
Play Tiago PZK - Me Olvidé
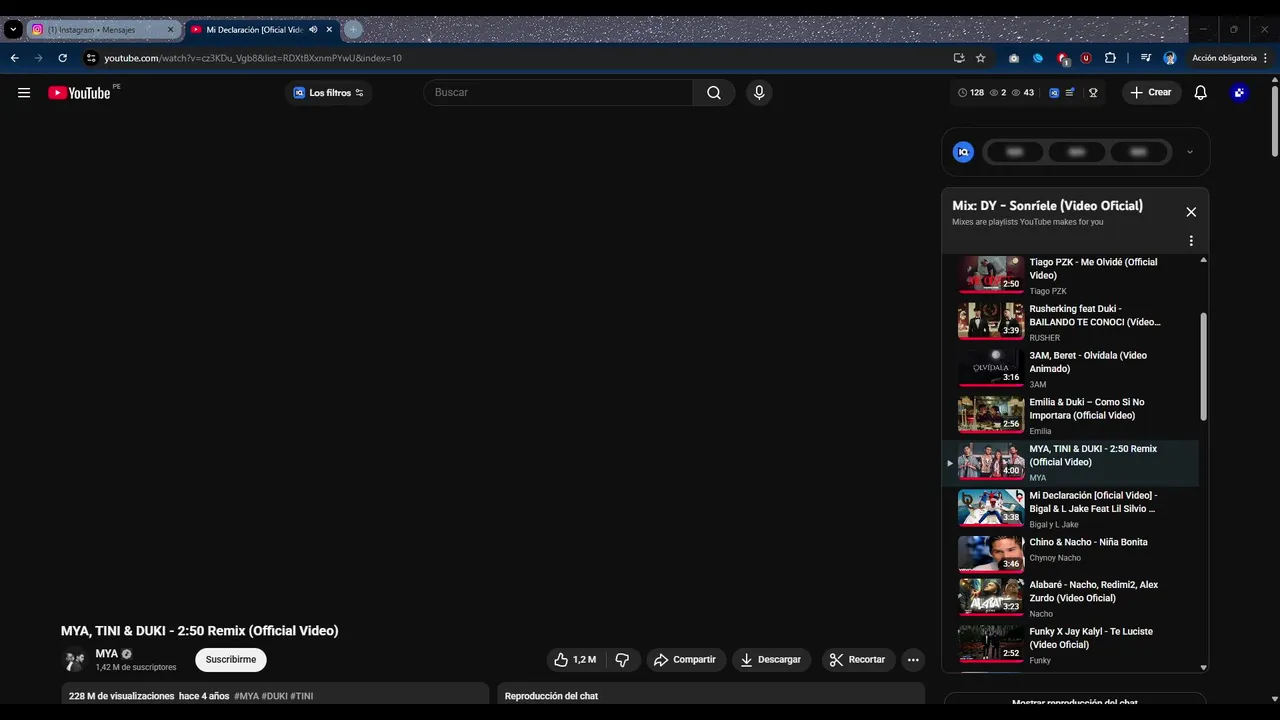[x=1072, y=276]
